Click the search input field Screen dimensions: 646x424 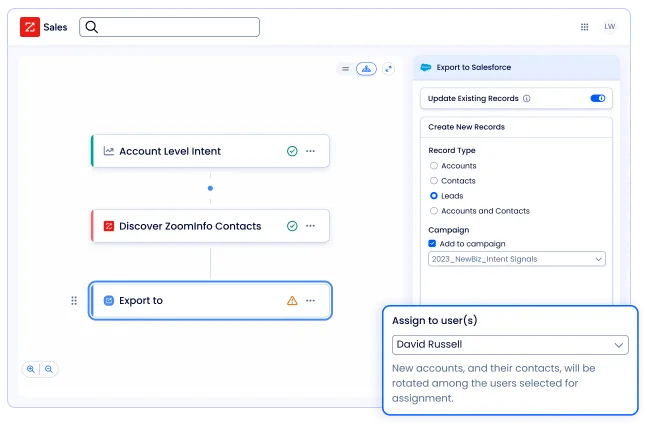pyautogui.click(x=169, y=27)
